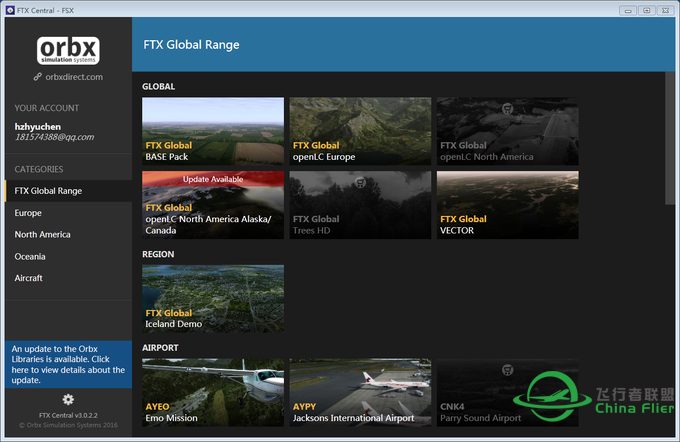The image size is (680, 442).
Task: Click the FTX Central v3.0.2.2 version text
Action: pos(68,415)
